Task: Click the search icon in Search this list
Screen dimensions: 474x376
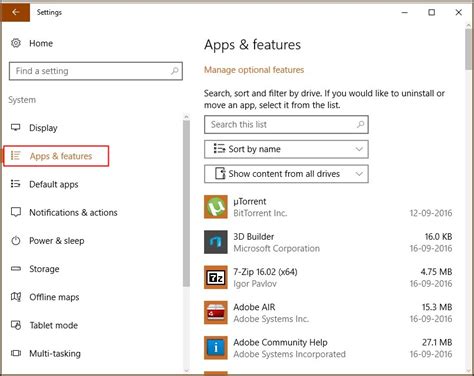Action: (x=360, y=124)
